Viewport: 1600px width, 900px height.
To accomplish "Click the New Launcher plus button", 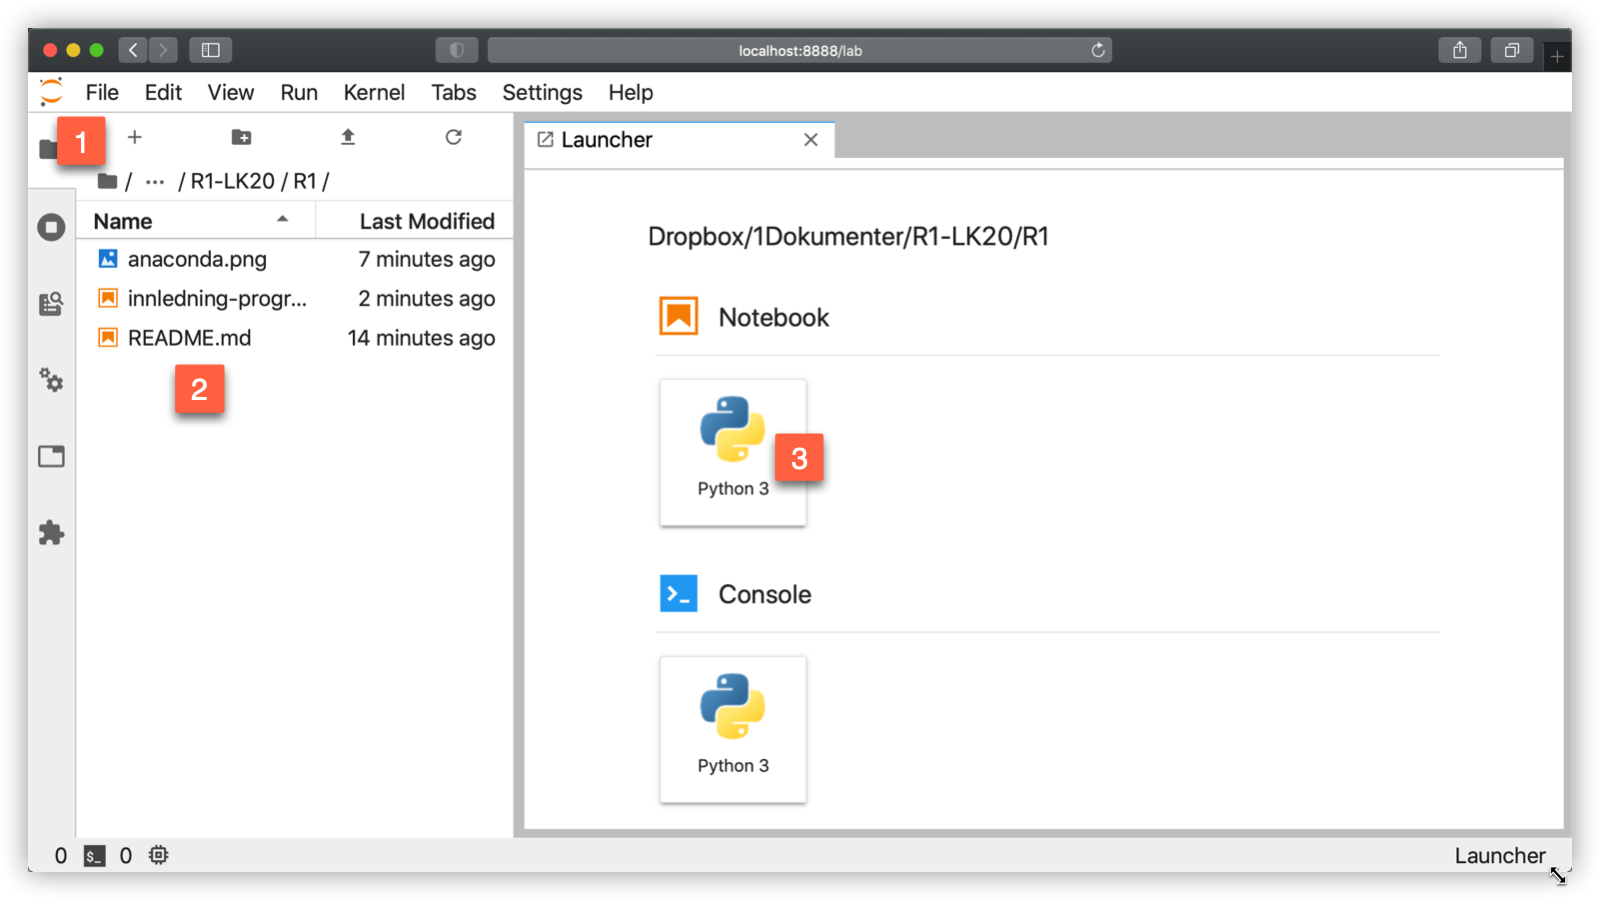I will [x=135, y=137].
